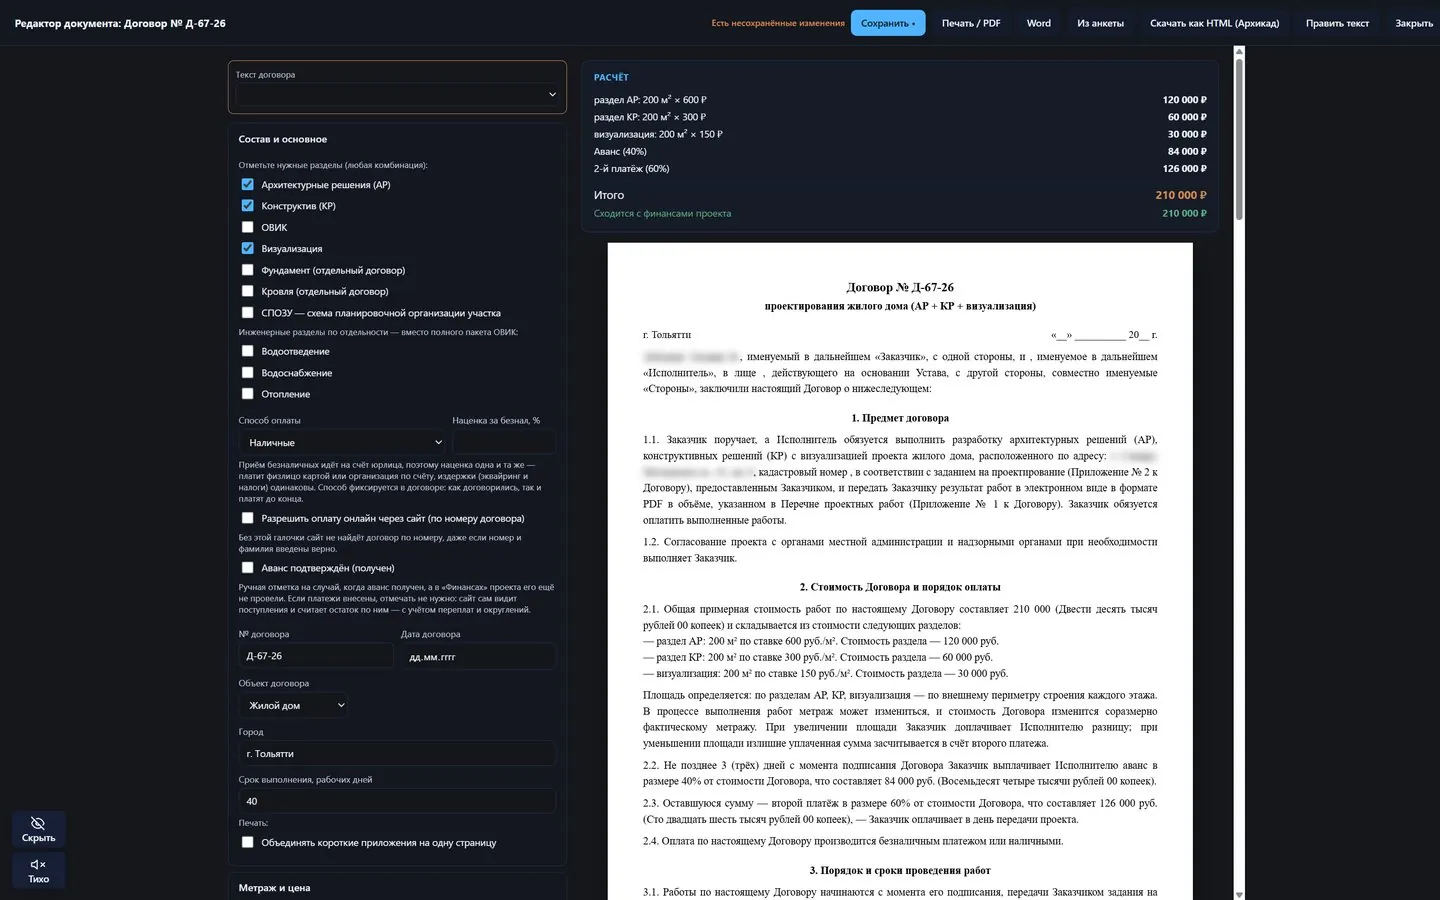Click the Аванс (40%) calculation row
1440x900 pixels.
pyautogui.click(x=900, y=151)
